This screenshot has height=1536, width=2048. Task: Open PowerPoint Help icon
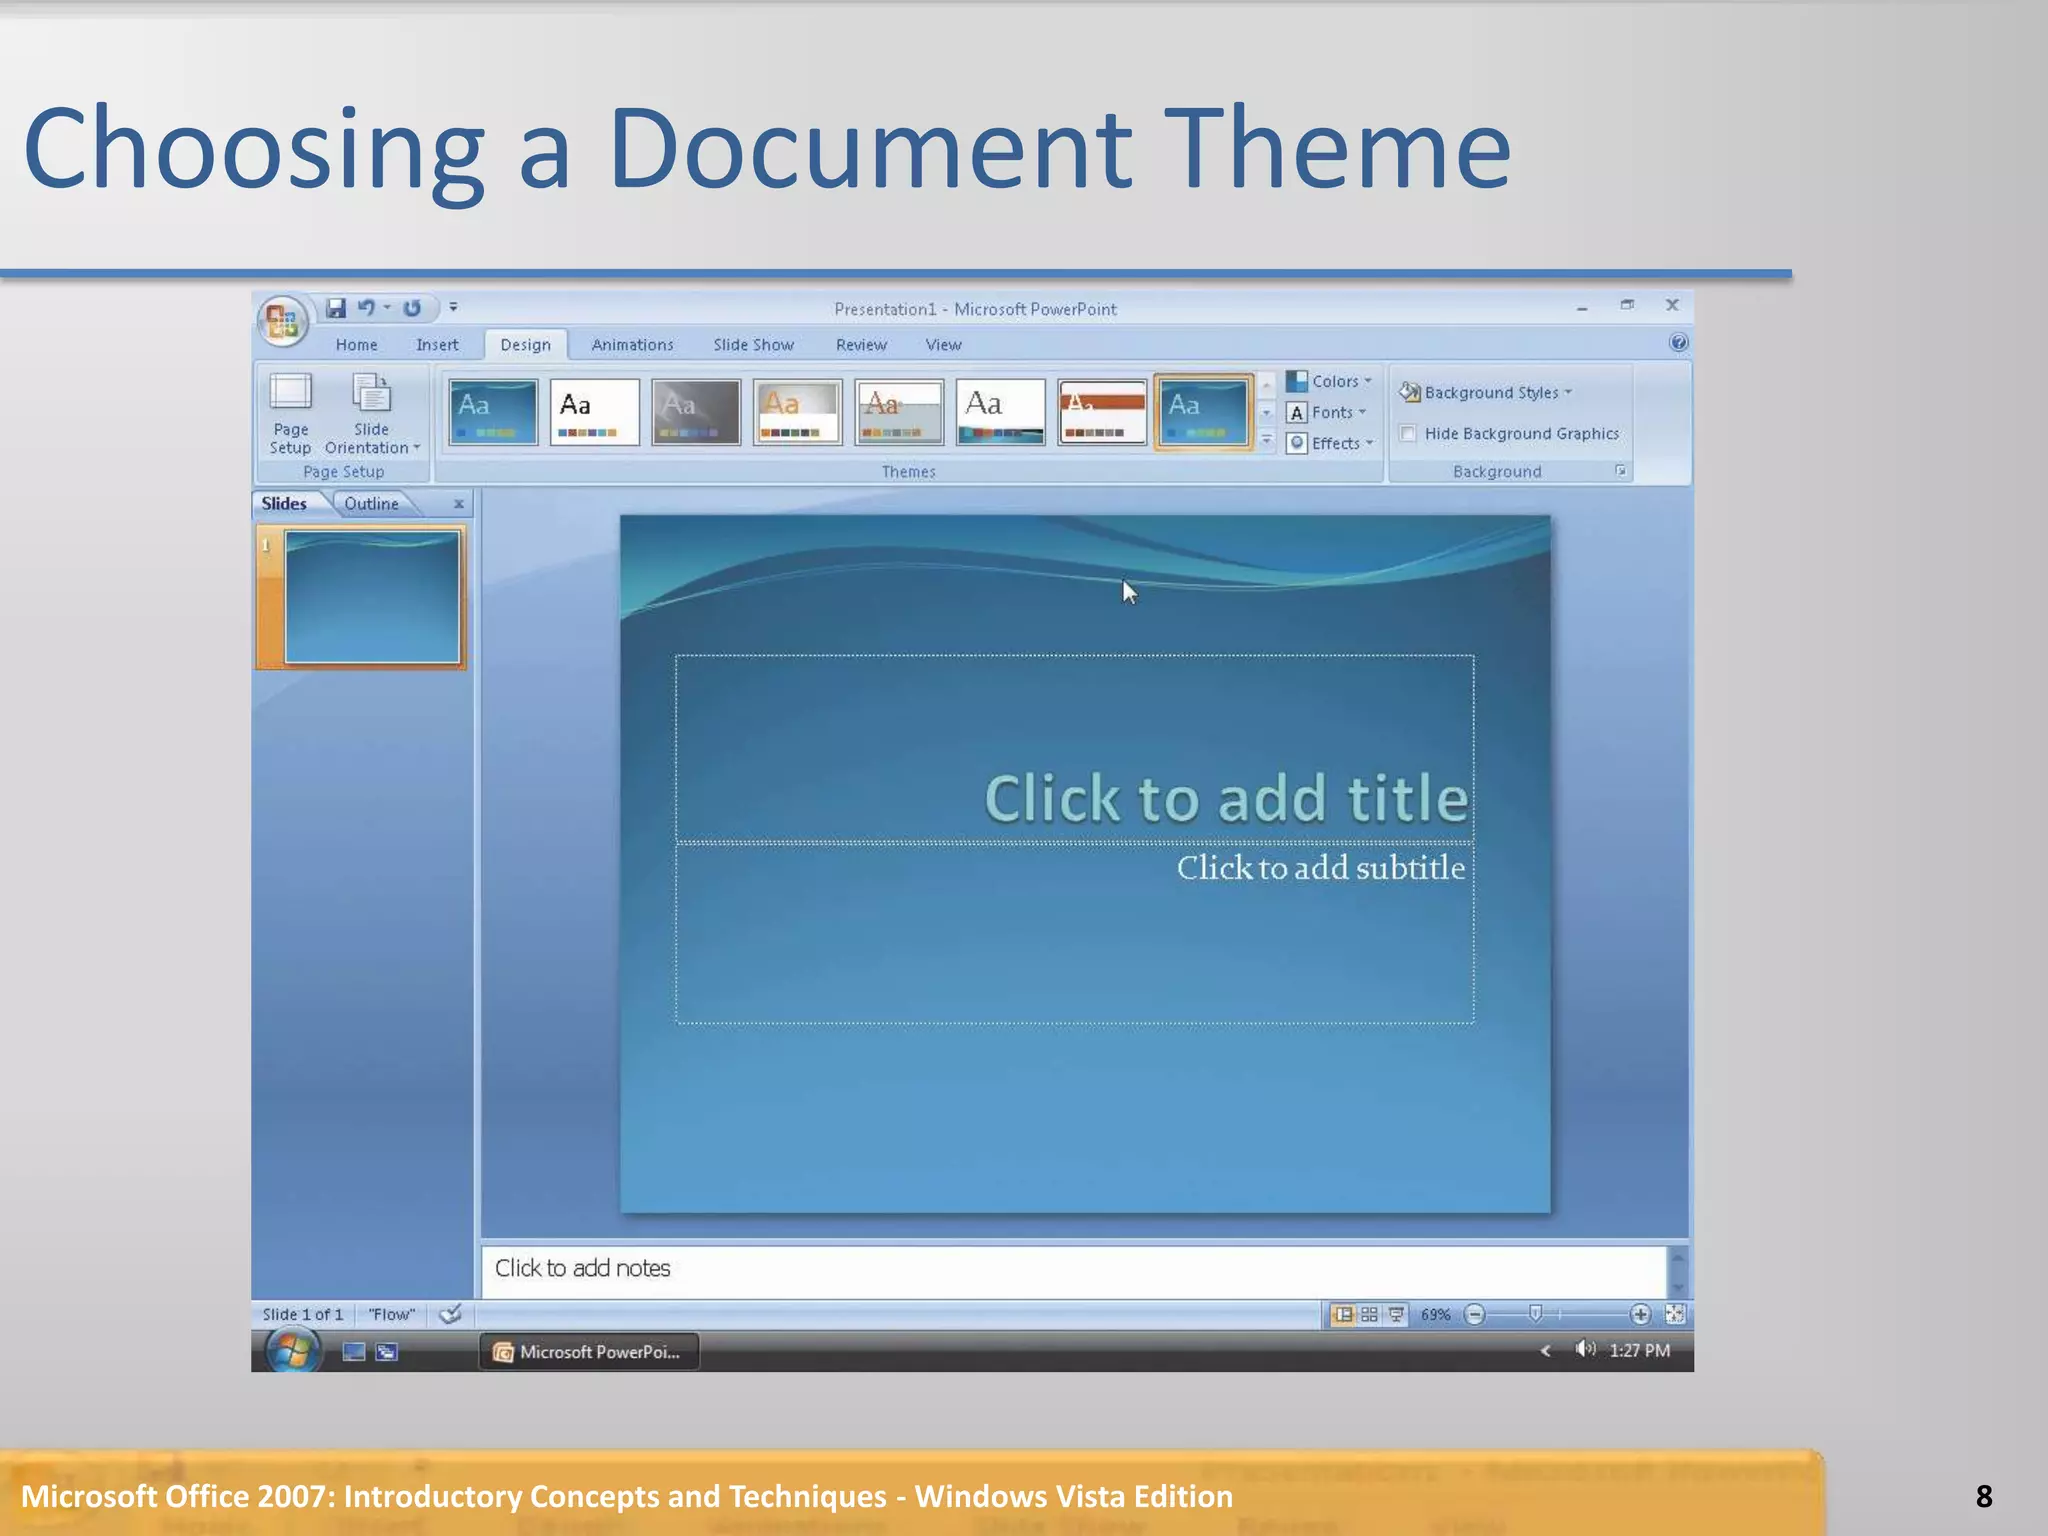click(x=1679, y=342)
